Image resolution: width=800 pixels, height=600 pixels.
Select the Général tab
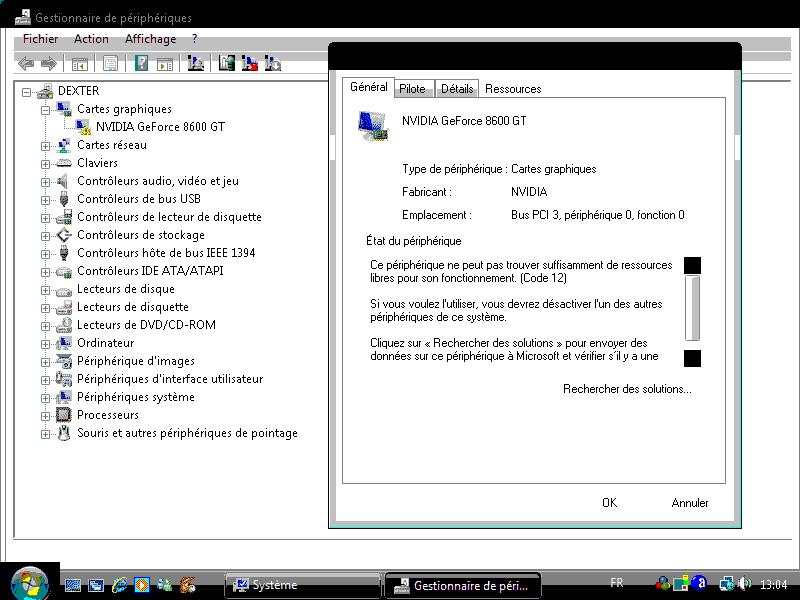point(368,87)
